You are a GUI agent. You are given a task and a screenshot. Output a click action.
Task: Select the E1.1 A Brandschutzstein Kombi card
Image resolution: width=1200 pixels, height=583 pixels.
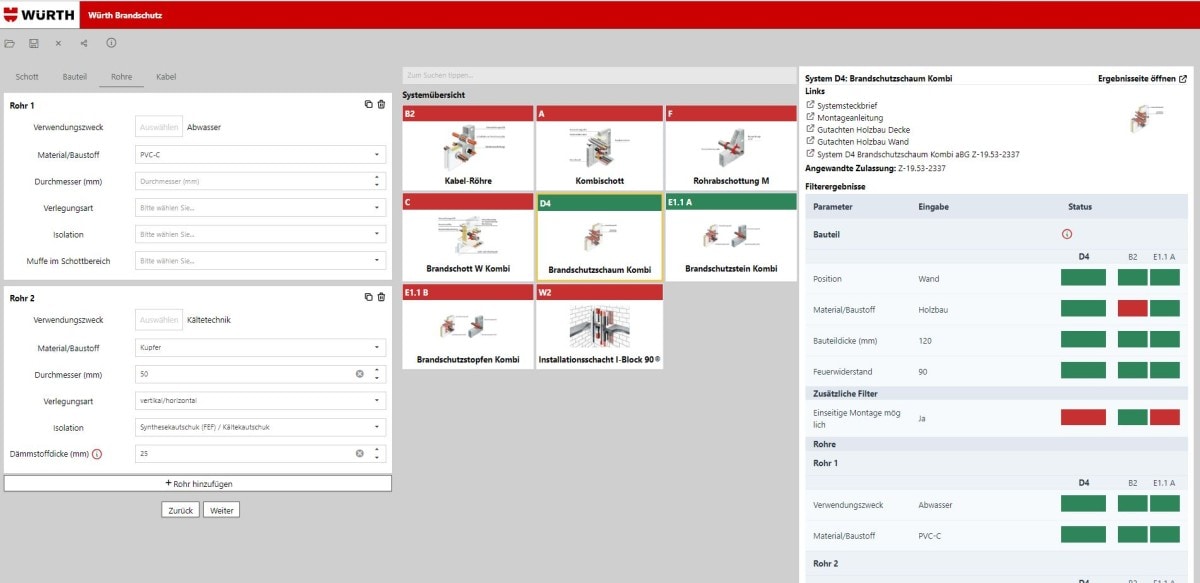click(x=731, y=237)
